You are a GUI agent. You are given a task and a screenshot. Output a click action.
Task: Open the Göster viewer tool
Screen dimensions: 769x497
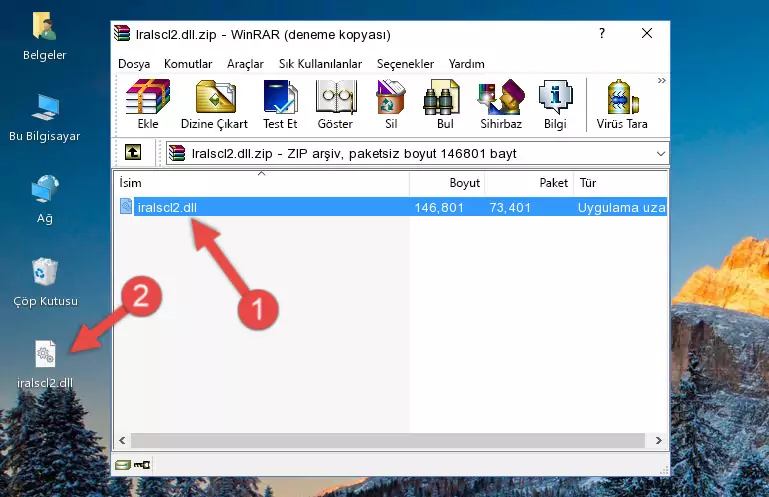click(335, 104)
